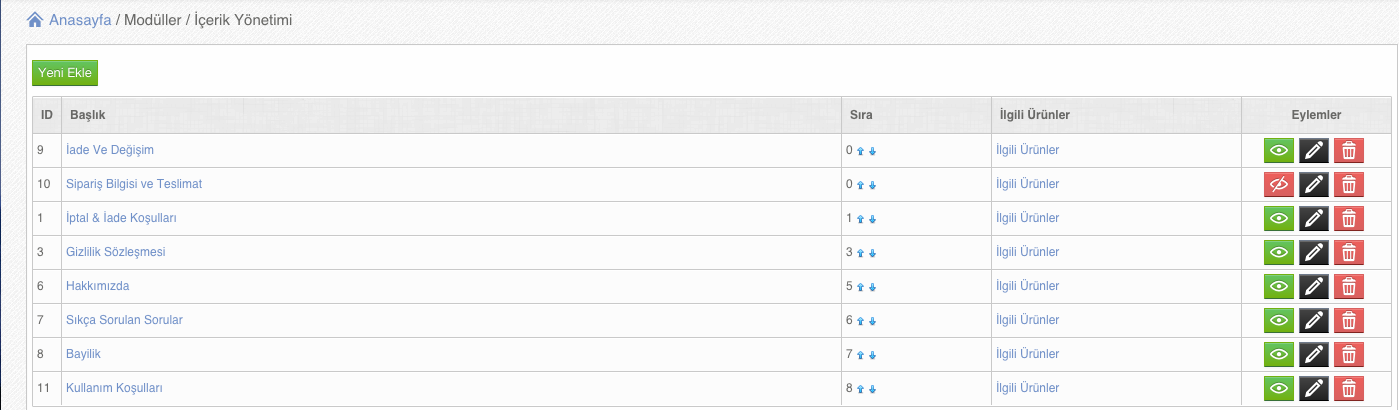The height and width of the screenshot is (410, 1399).
Task: Open pencil edit for Gizlilik Sözleşmesi
Action: (x=1314, y=253)
